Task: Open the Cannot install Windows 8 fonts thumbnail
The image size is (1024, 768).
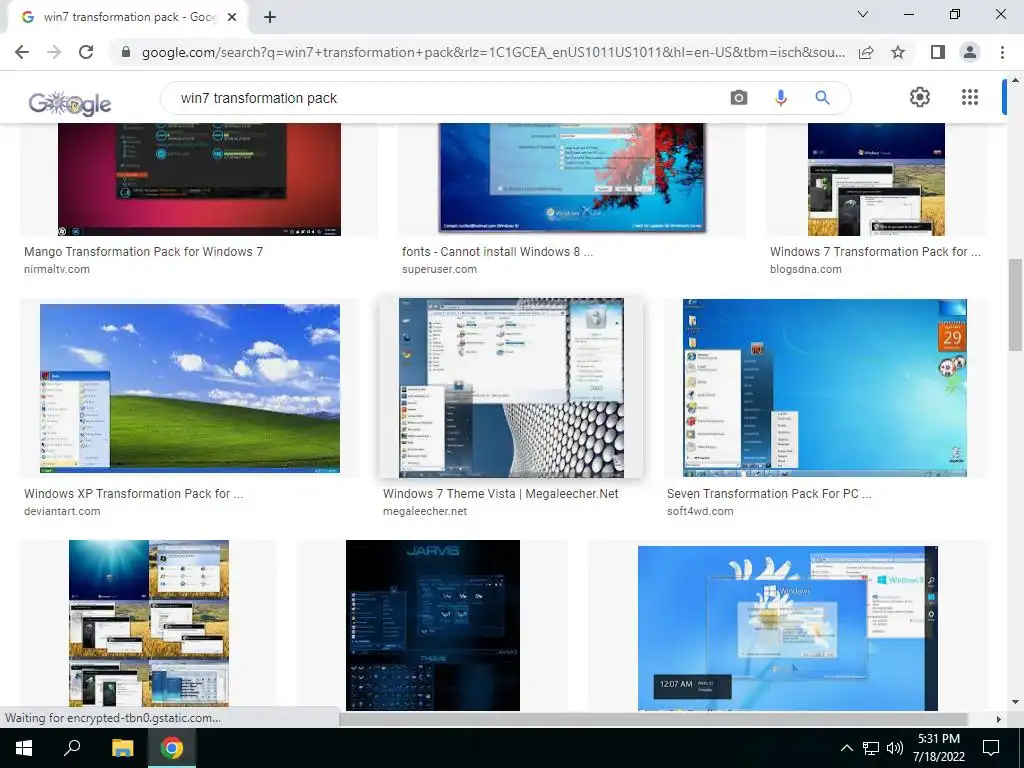Action: click(x=571, y=178)
